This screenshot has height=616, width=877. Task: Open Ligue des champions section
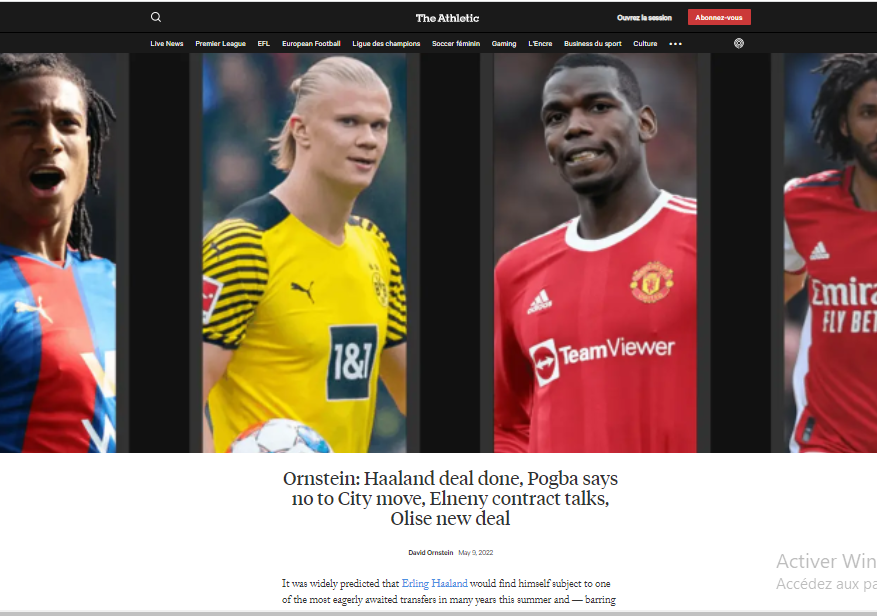coord(386,44)
